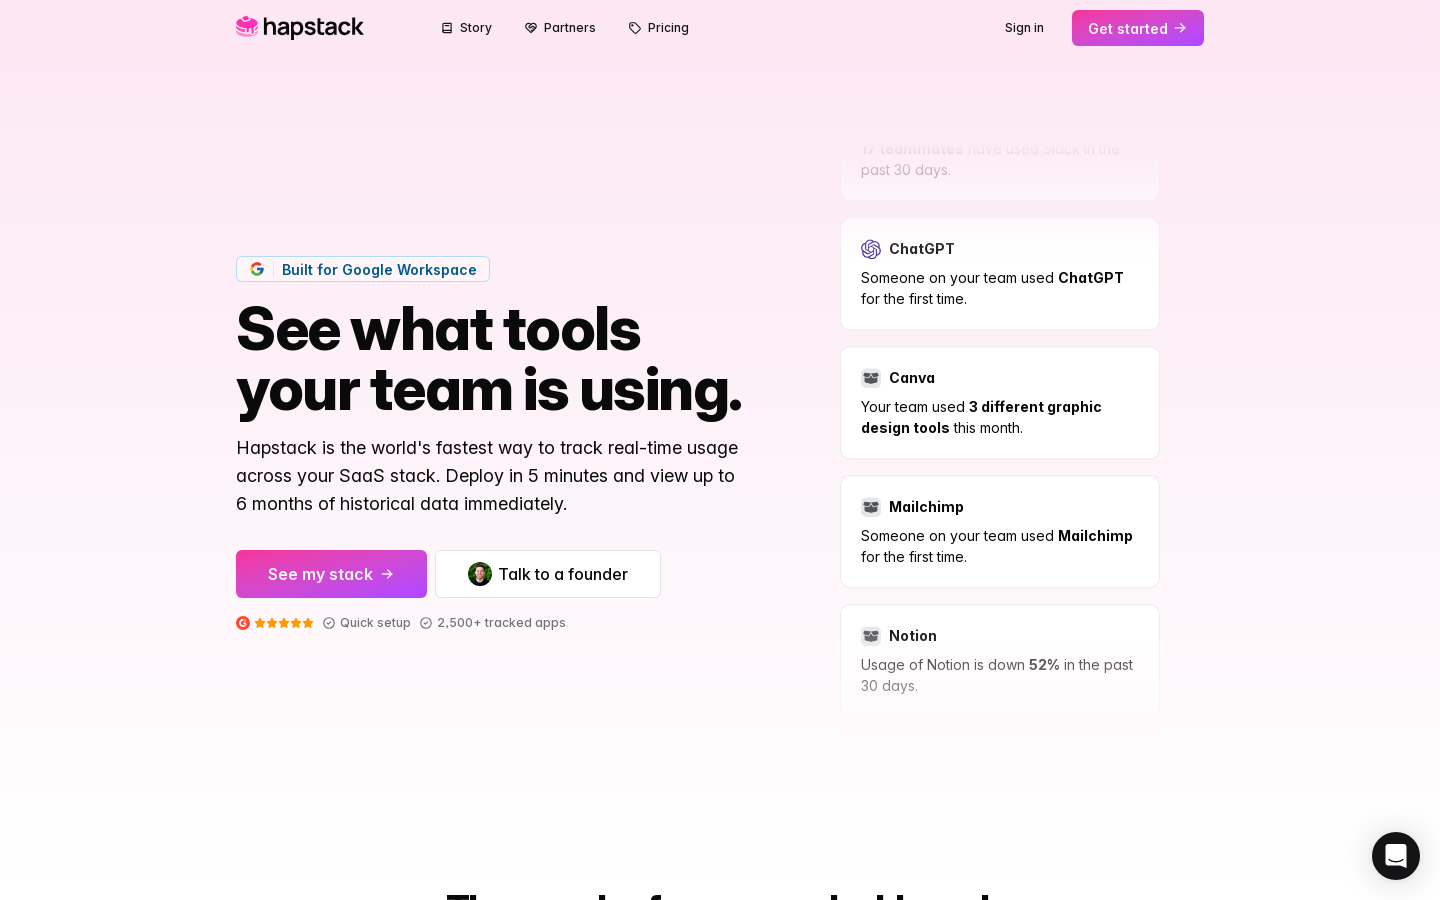Click the Pricing tag icon

click(635, 28)
